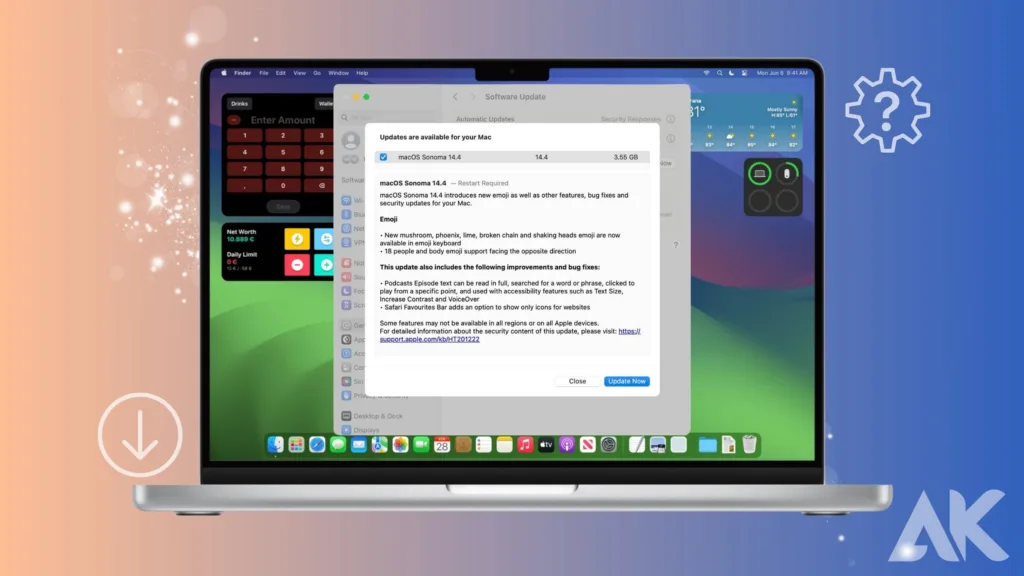Screen dimensions: 1024x576
Task: Click the red minus beside Enter Amount
Action: (x=234, y=120)
